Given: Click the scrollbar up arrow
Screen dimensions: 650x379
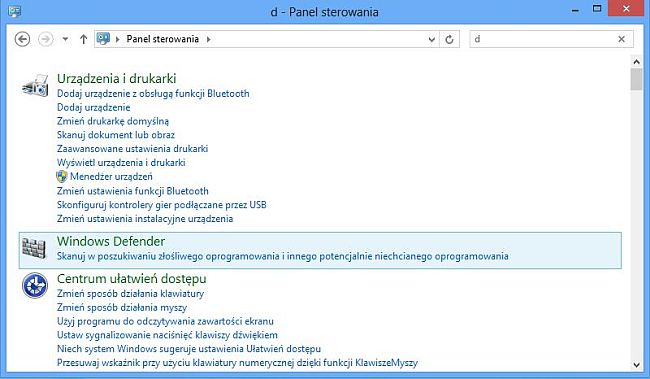Looking at the screenshot, I should click(636, 62).
